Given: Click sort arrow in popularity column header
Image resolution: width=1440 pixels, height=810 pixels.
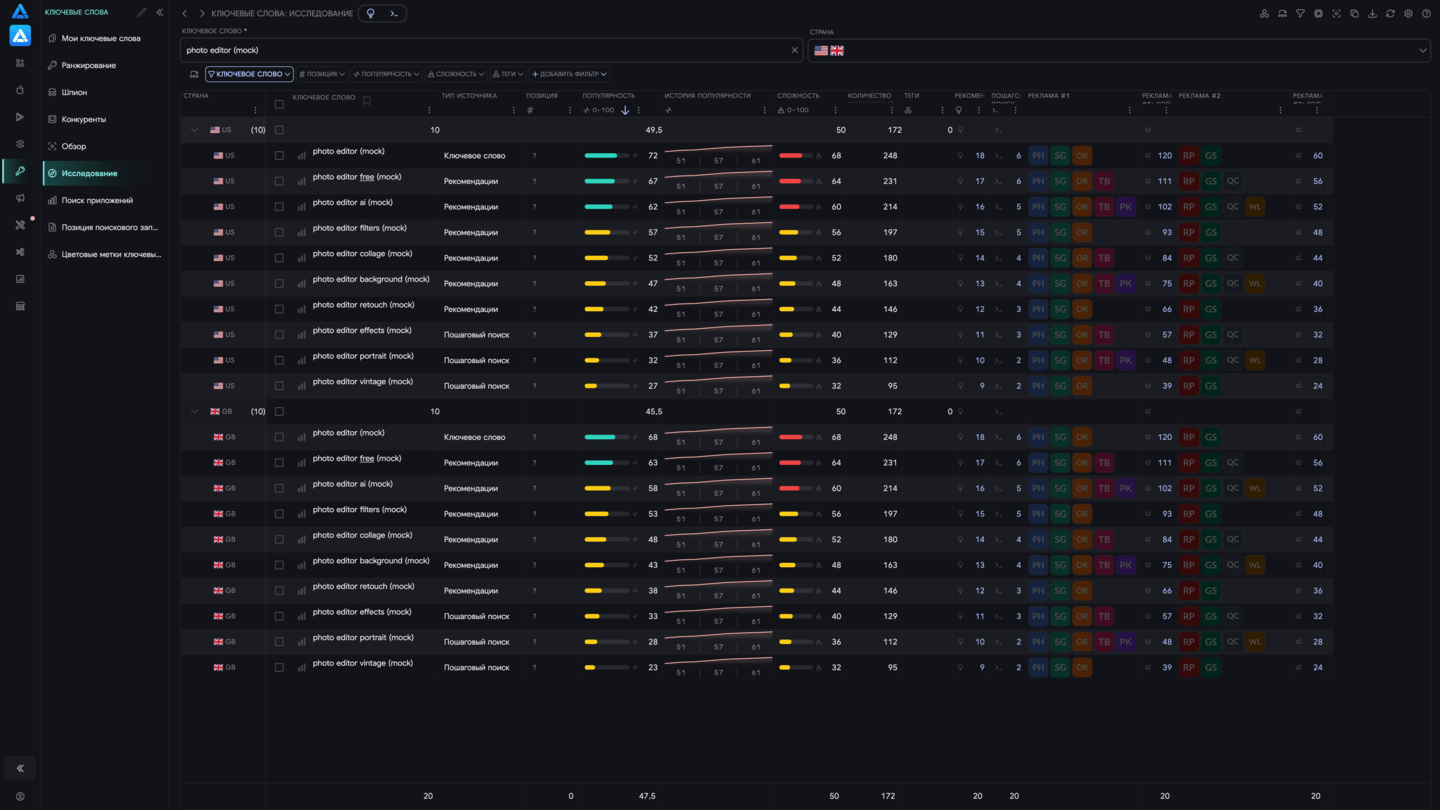Looking at the screenshot, I should tap(625, 110).
